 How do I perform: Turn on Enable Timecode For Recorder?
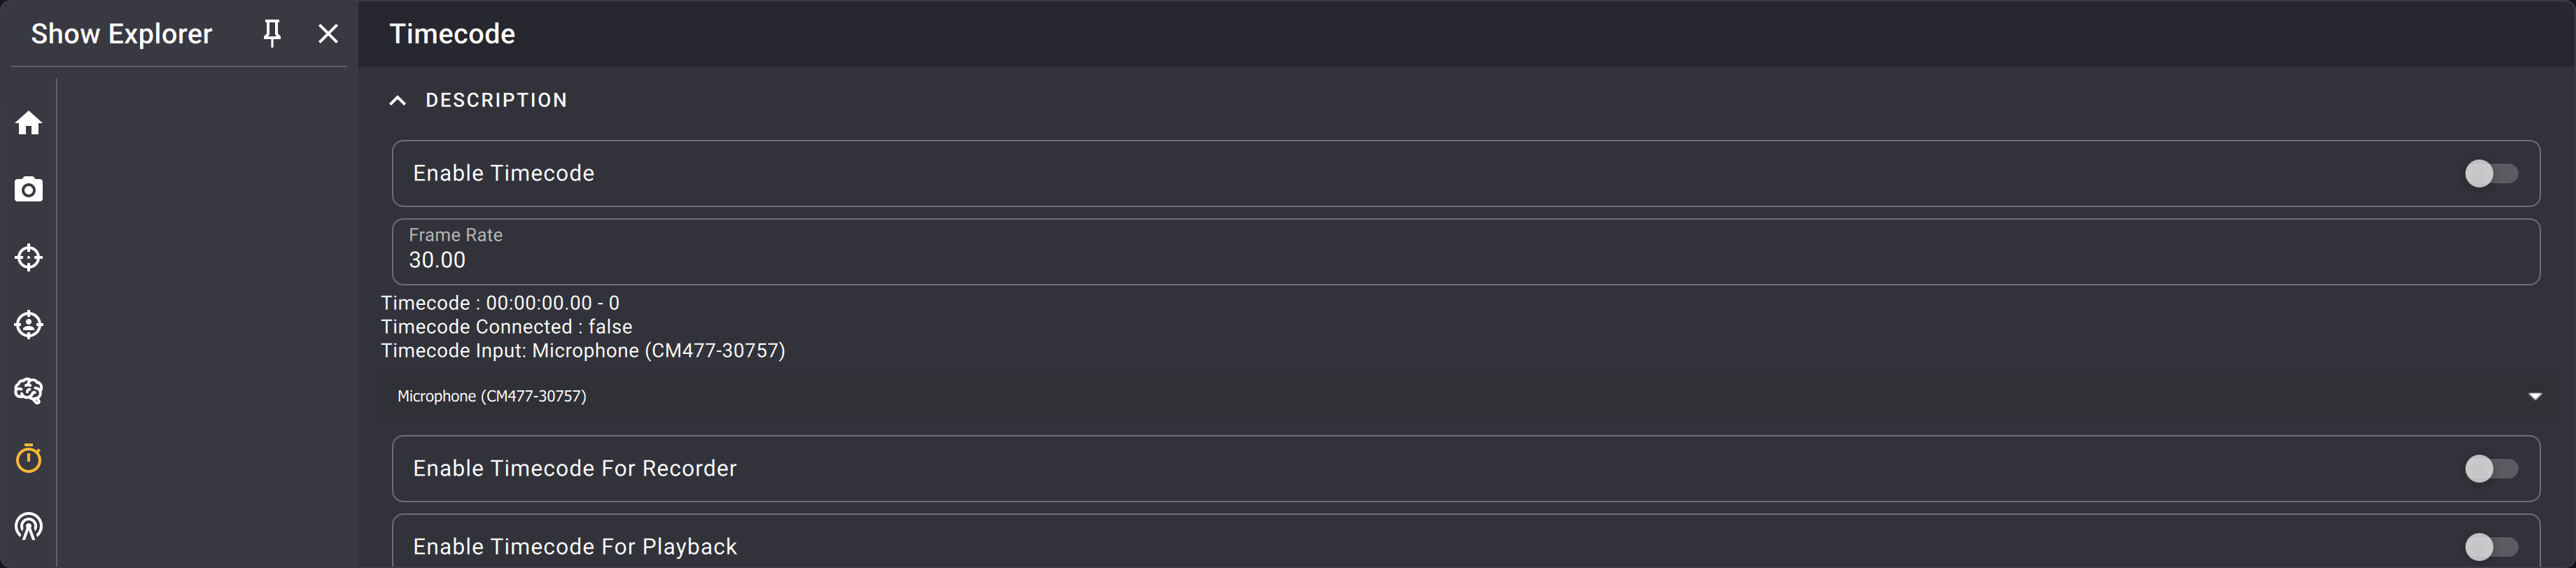click(x=2490, y=468)
